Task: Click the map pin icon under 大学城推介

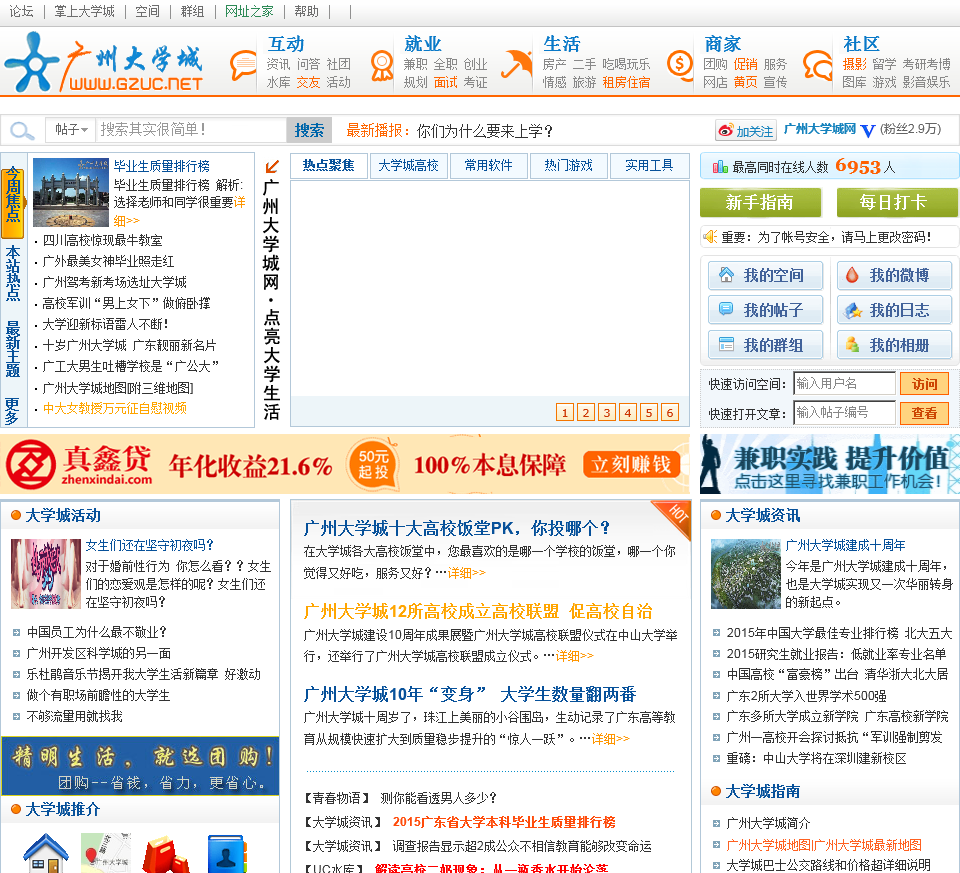Action: (106, 853)
